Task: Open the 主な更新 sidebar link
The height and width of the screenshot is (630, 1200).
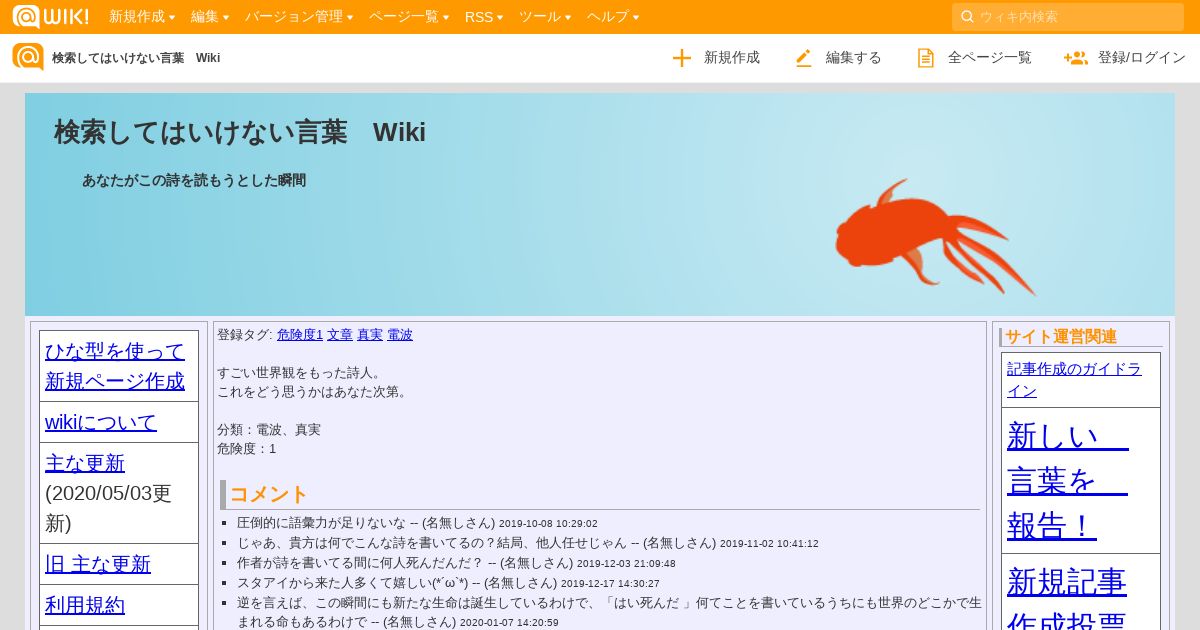Action: click(x=85, y=463)
